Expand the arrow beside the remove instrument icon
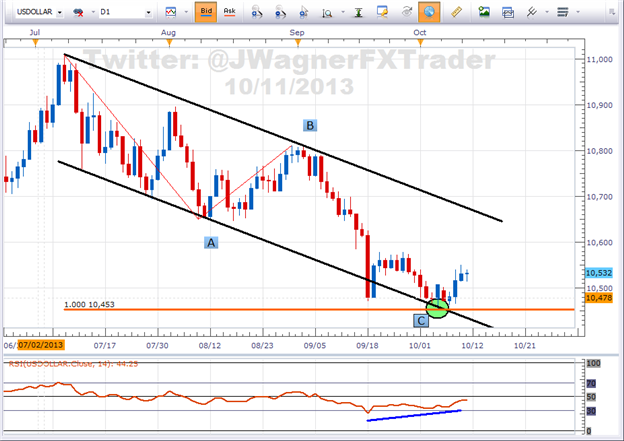Screen dimensions: 624x441 coord(93,12)
